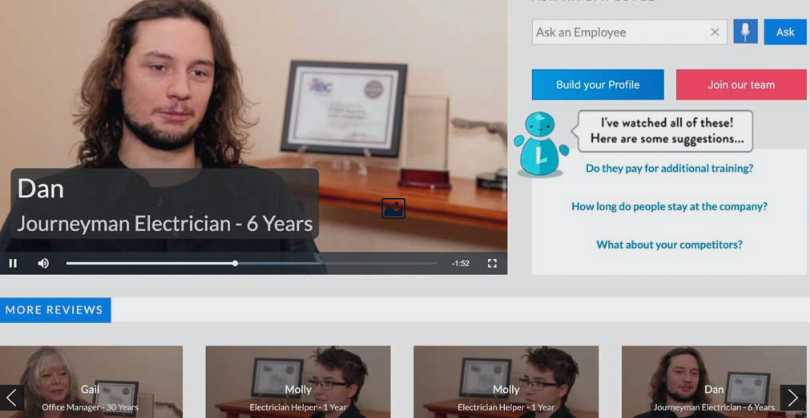
Task: Click the video progress bar
Action: (x=252, y=264)
